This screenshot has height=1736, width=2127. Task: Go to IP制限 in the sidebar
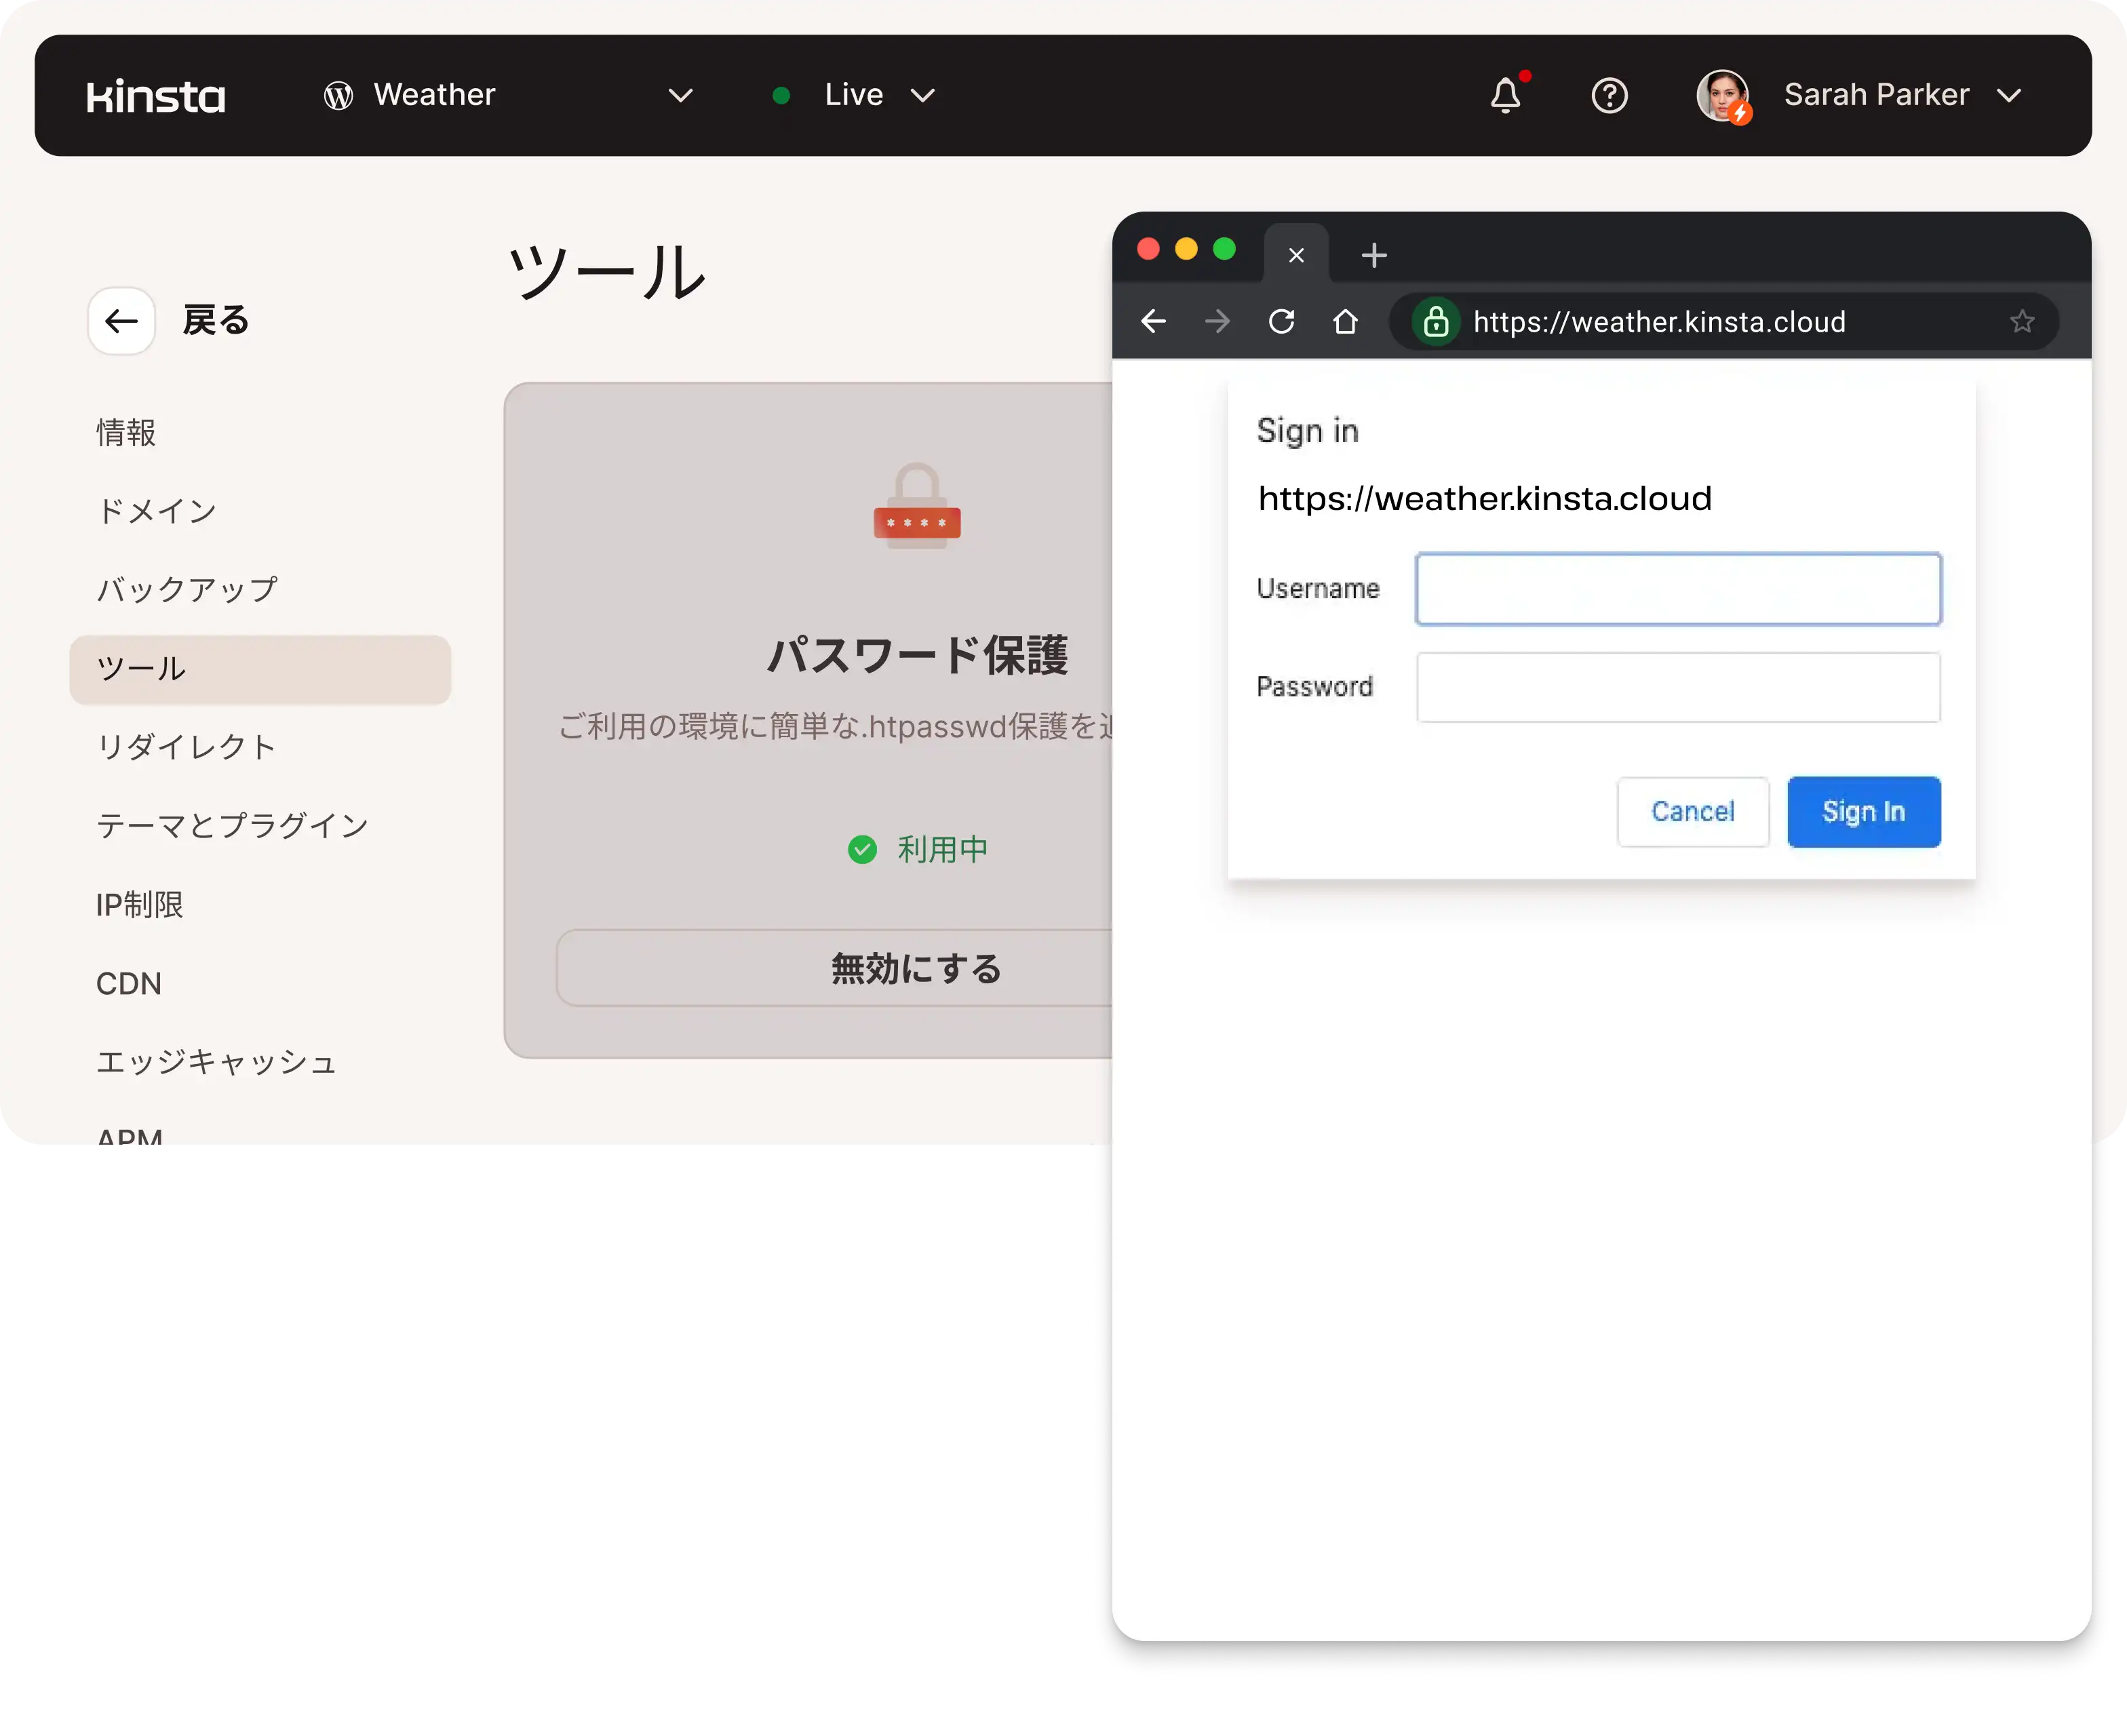[x=139, y=904]
